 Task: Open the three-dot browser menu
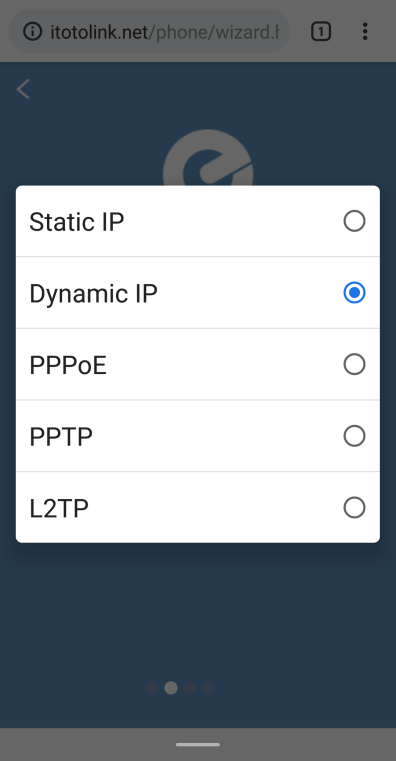coord(365,32)
